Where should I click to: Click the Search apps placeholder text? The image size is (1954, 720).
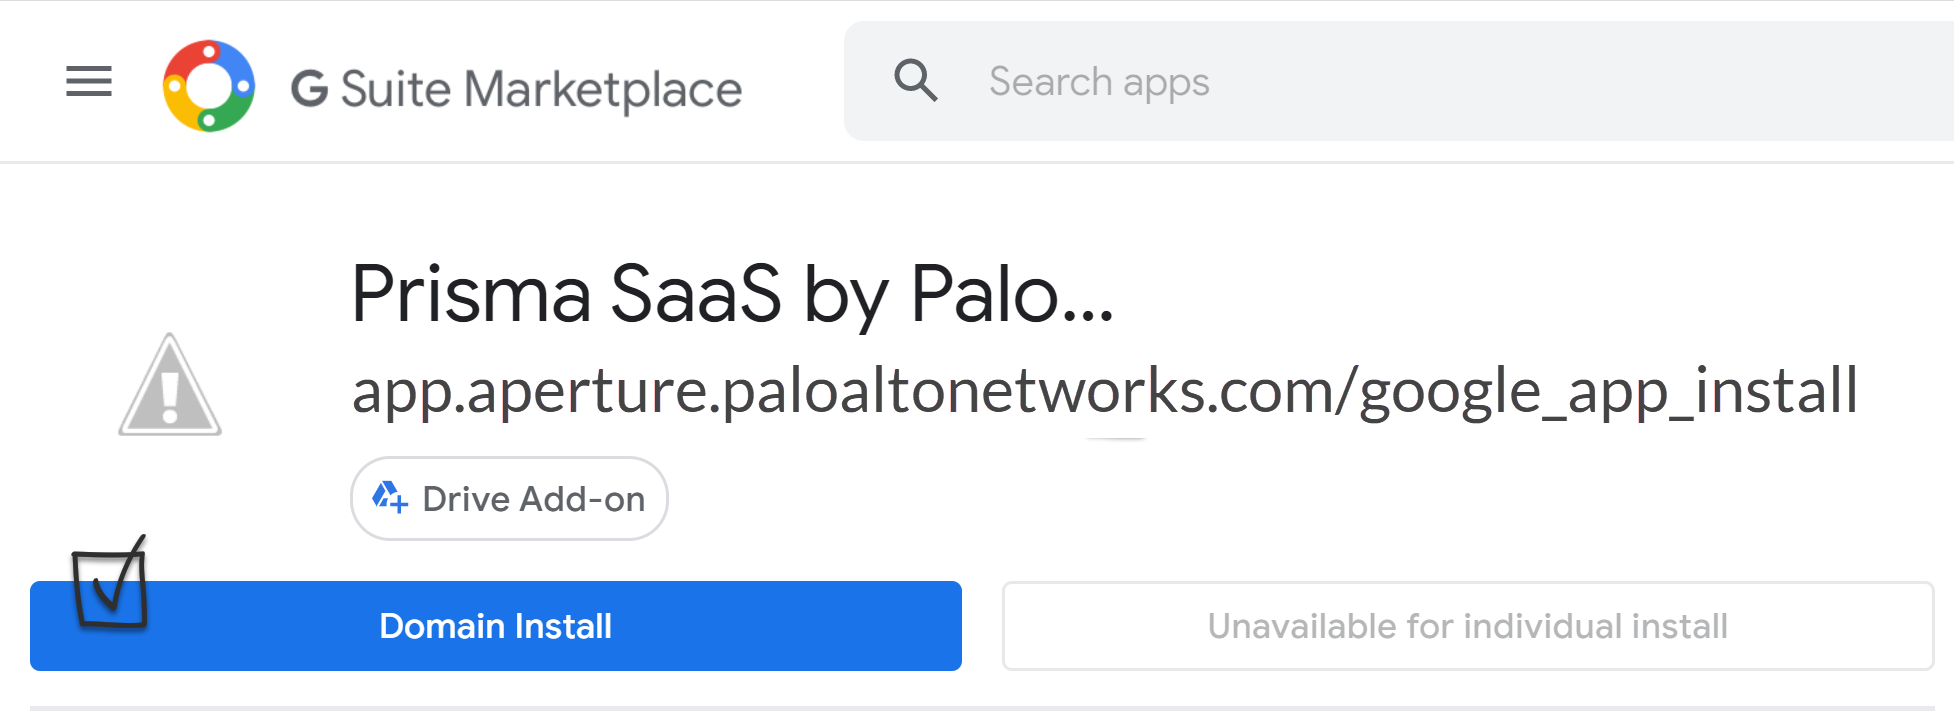[x=1099, y=82]
